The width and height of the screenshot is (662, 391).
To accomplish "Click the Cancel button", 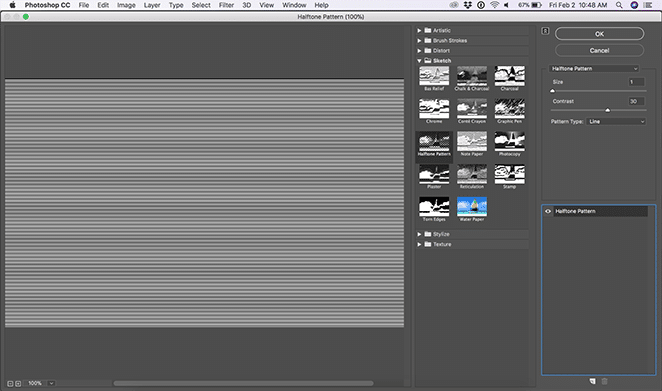I will (600, 50).
